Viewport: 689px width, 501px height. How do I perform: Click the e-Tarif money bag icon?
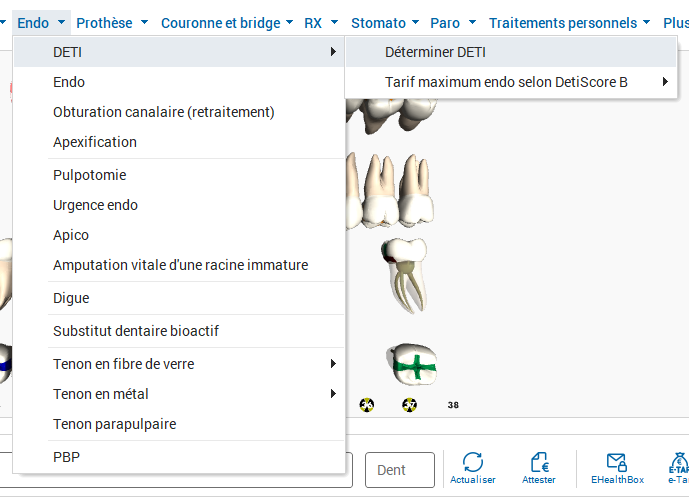click(x=679, y=463)
